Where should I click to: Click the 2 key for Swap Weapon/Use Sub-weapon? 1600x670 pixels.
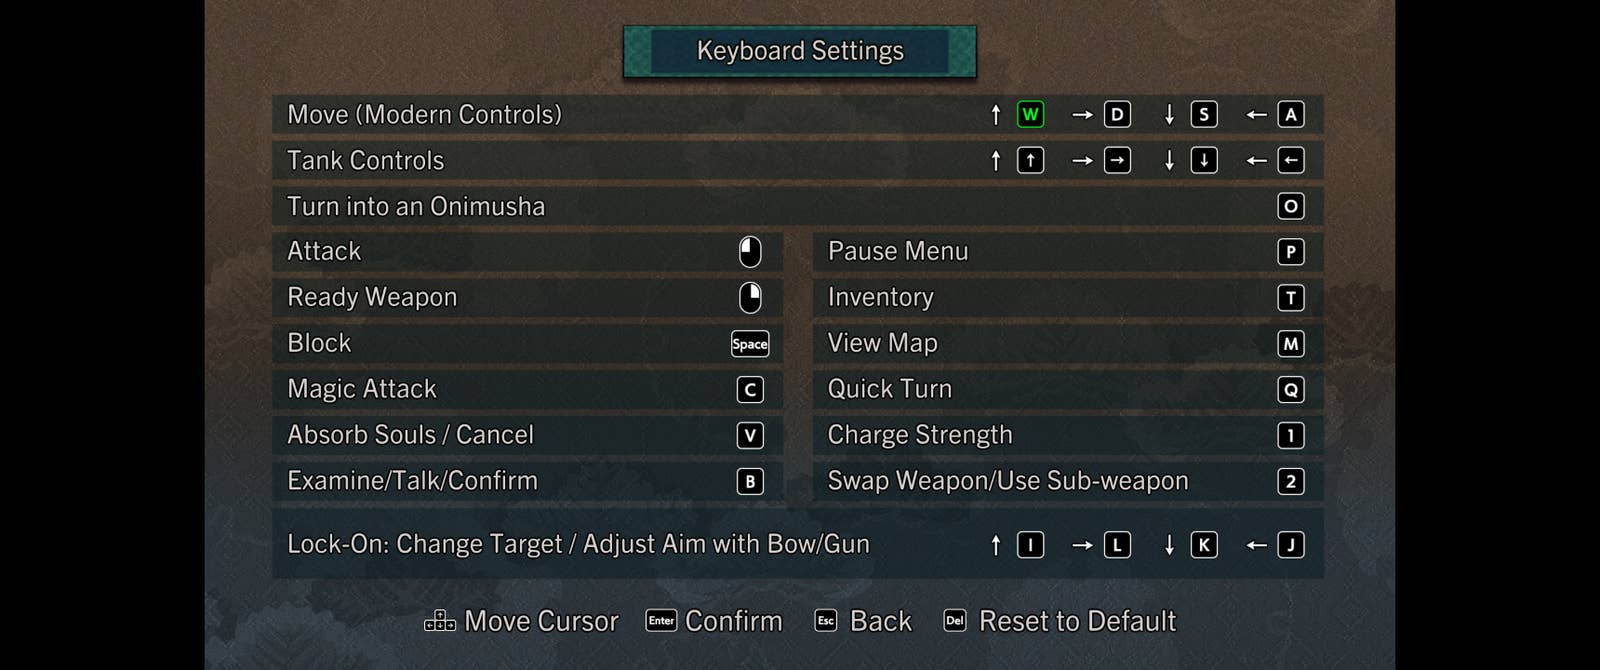tap(1291, 481)
